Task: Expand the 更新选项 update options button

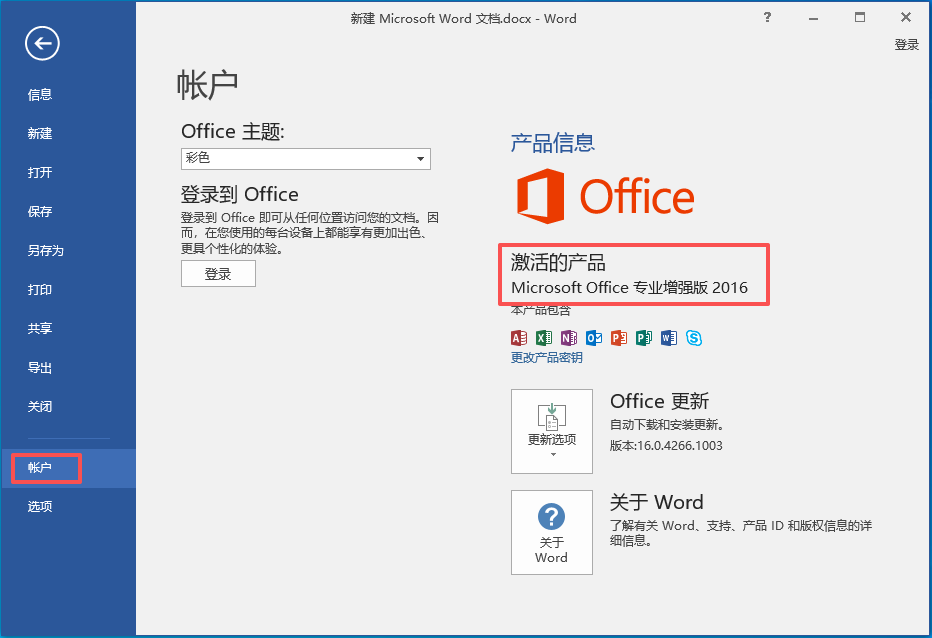Action: 552,431
